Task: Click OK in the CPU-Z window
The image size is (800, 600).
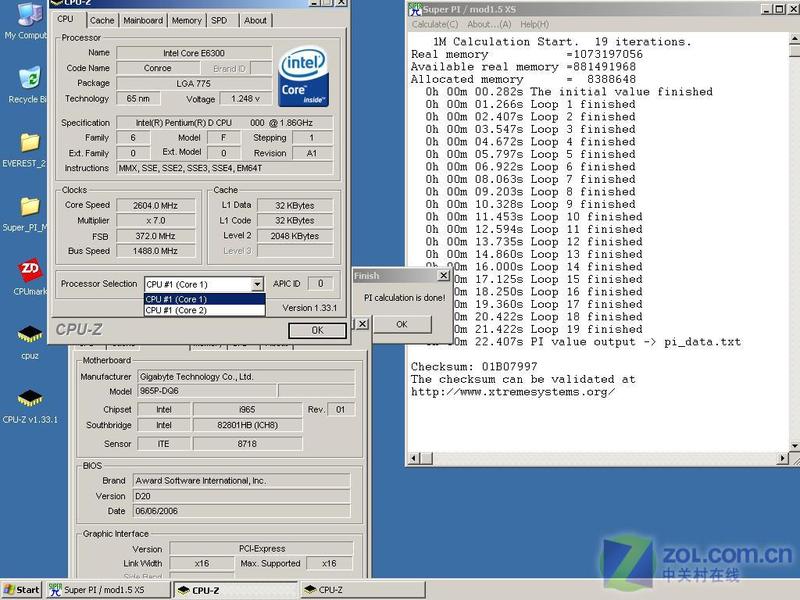Action: (x=317, y=331)
